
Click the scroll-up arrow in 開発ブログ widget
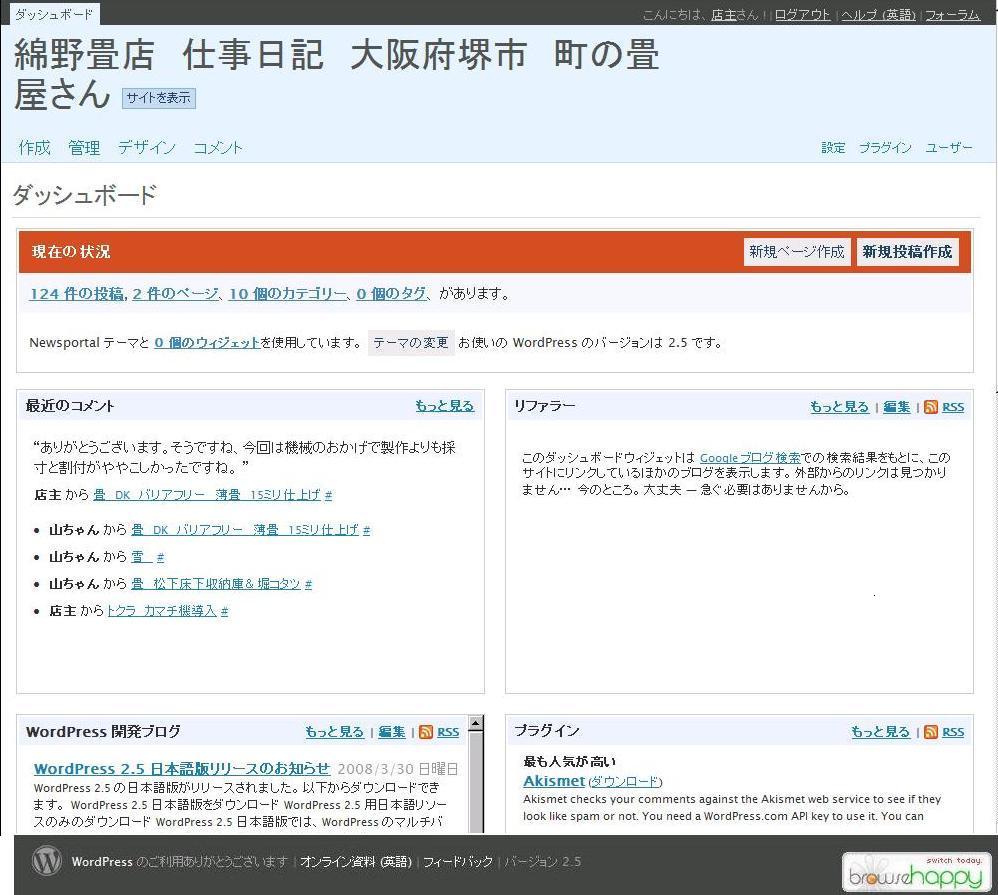475,723
